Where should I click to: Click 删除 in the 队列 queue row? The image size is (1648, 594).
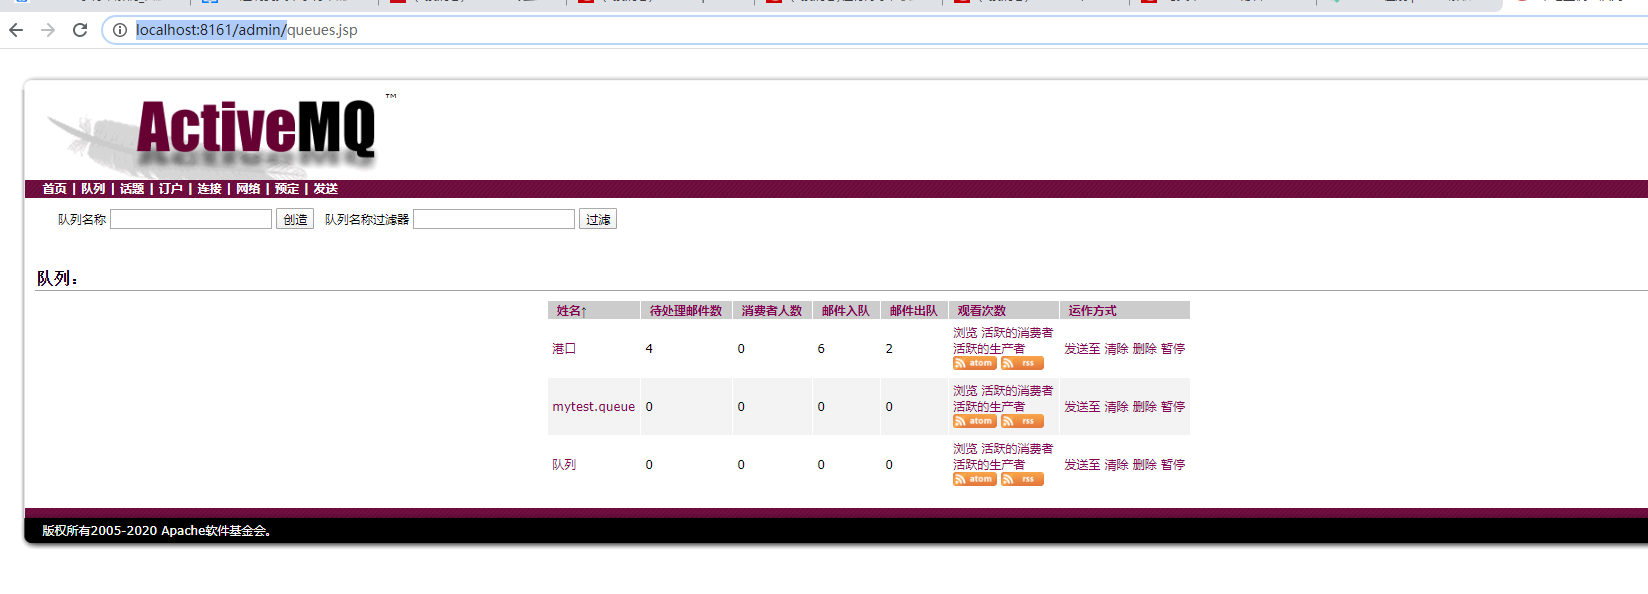[x=1144, y=465]
